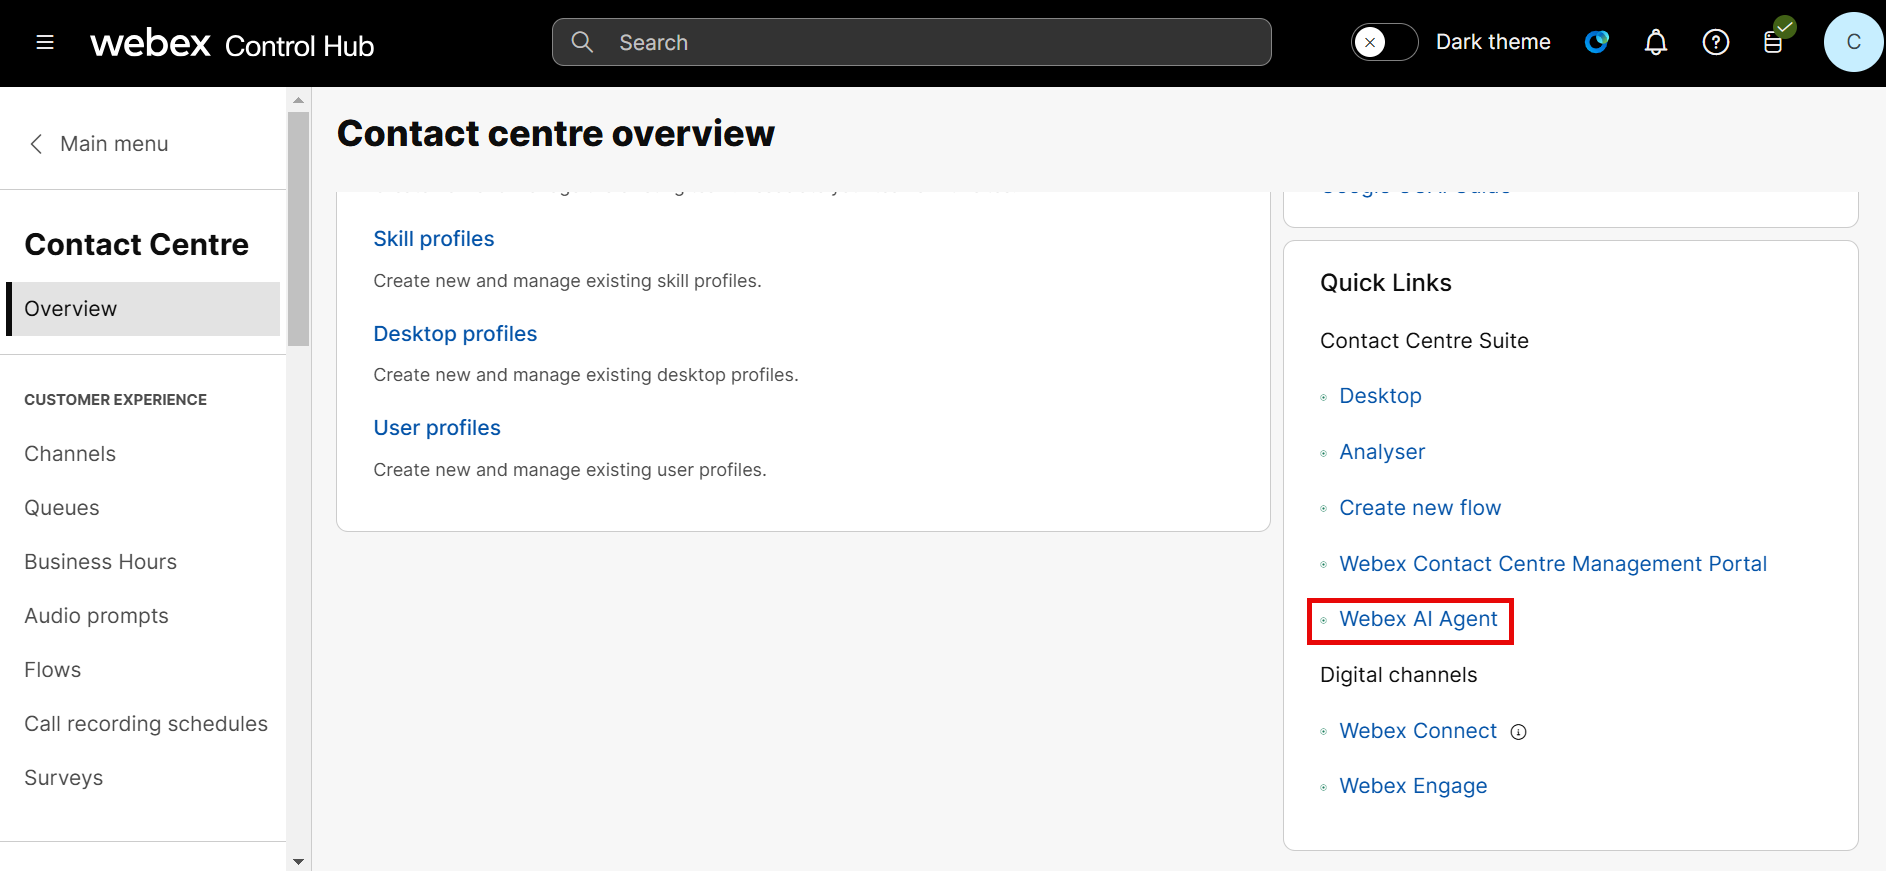Click 'Create new and manage existing desktop profiles.' text
Screen dimensions: 1886x871
[586, 375]
